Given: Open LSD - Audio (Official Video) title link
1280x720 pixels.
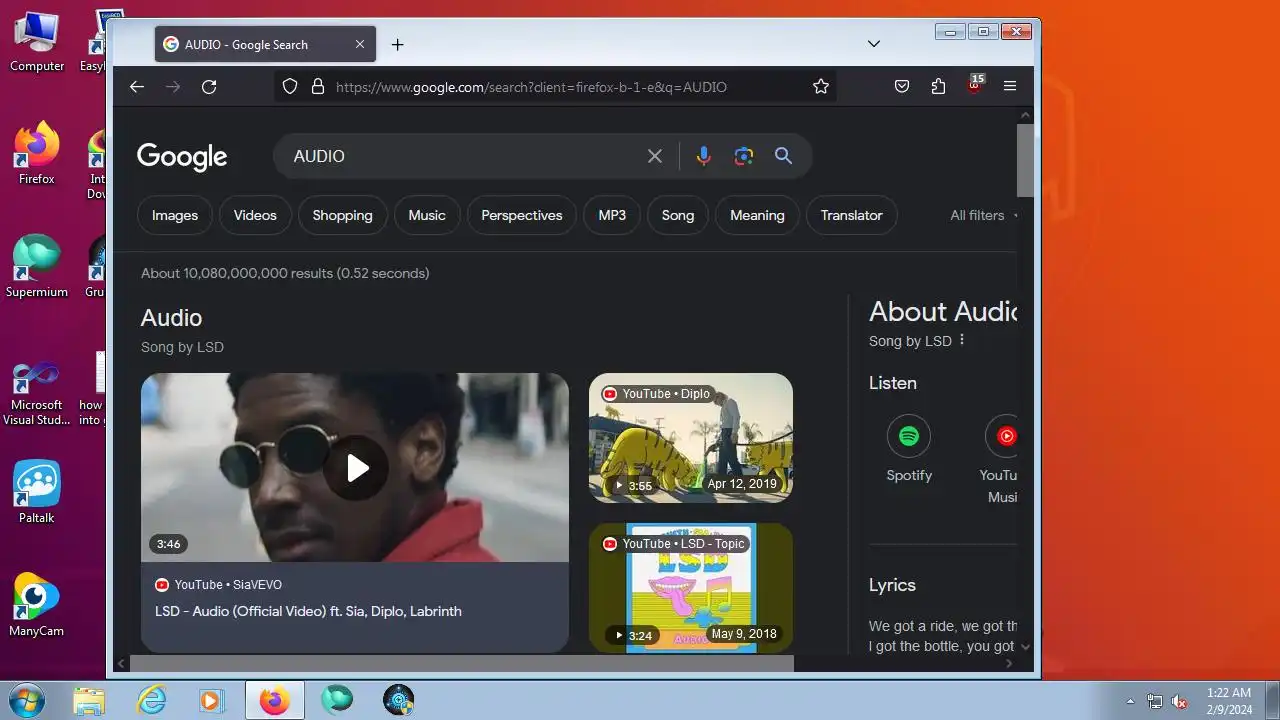Looking at the screenshot, I should [x=308, y=611].
